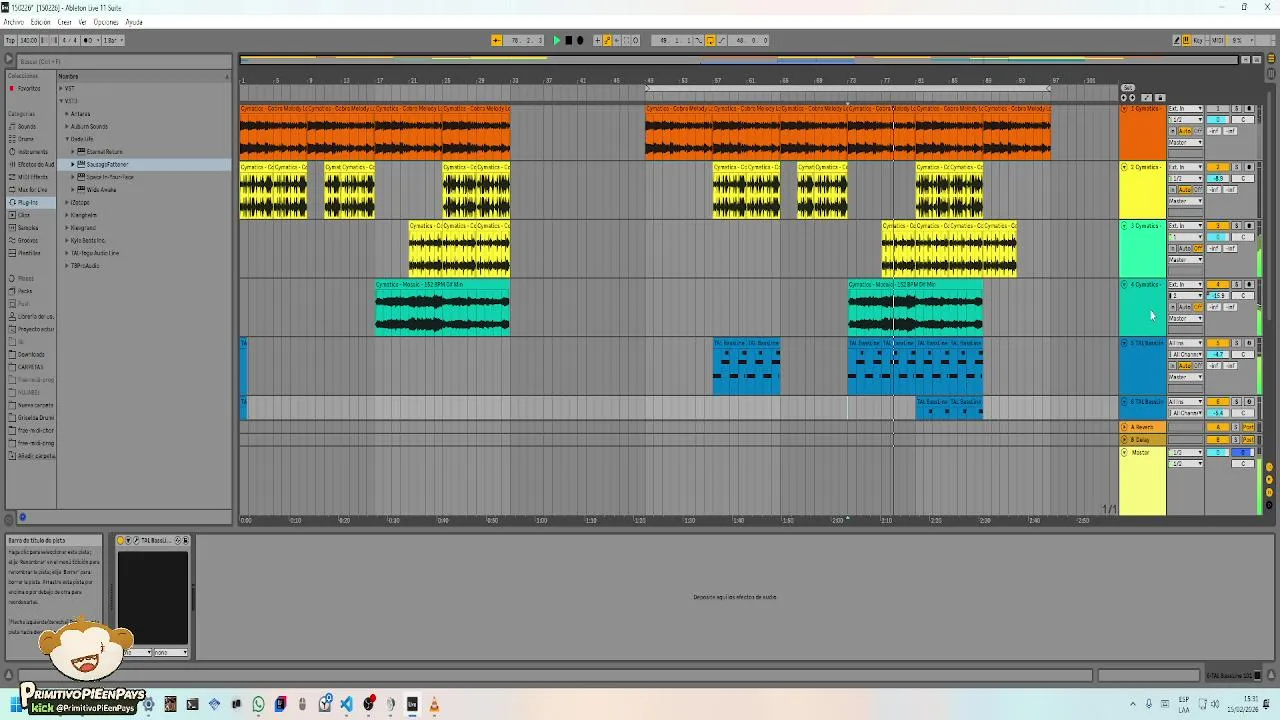Open the VLC cone icon in taskbar
The width and height of the screenshot is (1280, 720).
(x=434, y=705)
